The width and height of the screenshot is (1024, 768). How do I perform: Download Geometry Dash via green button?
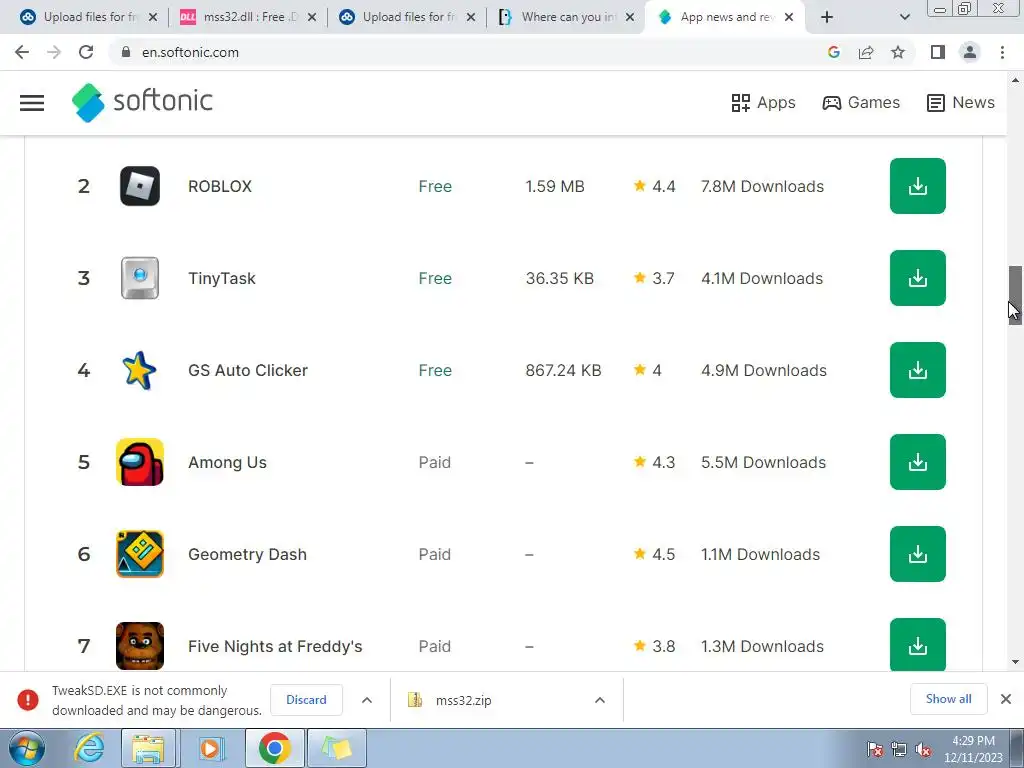[918, 554]
